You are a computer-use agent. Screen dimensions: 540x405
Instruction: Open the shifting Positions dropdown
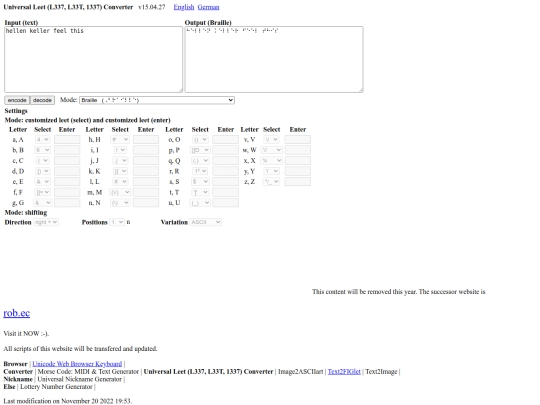(117, 222)
